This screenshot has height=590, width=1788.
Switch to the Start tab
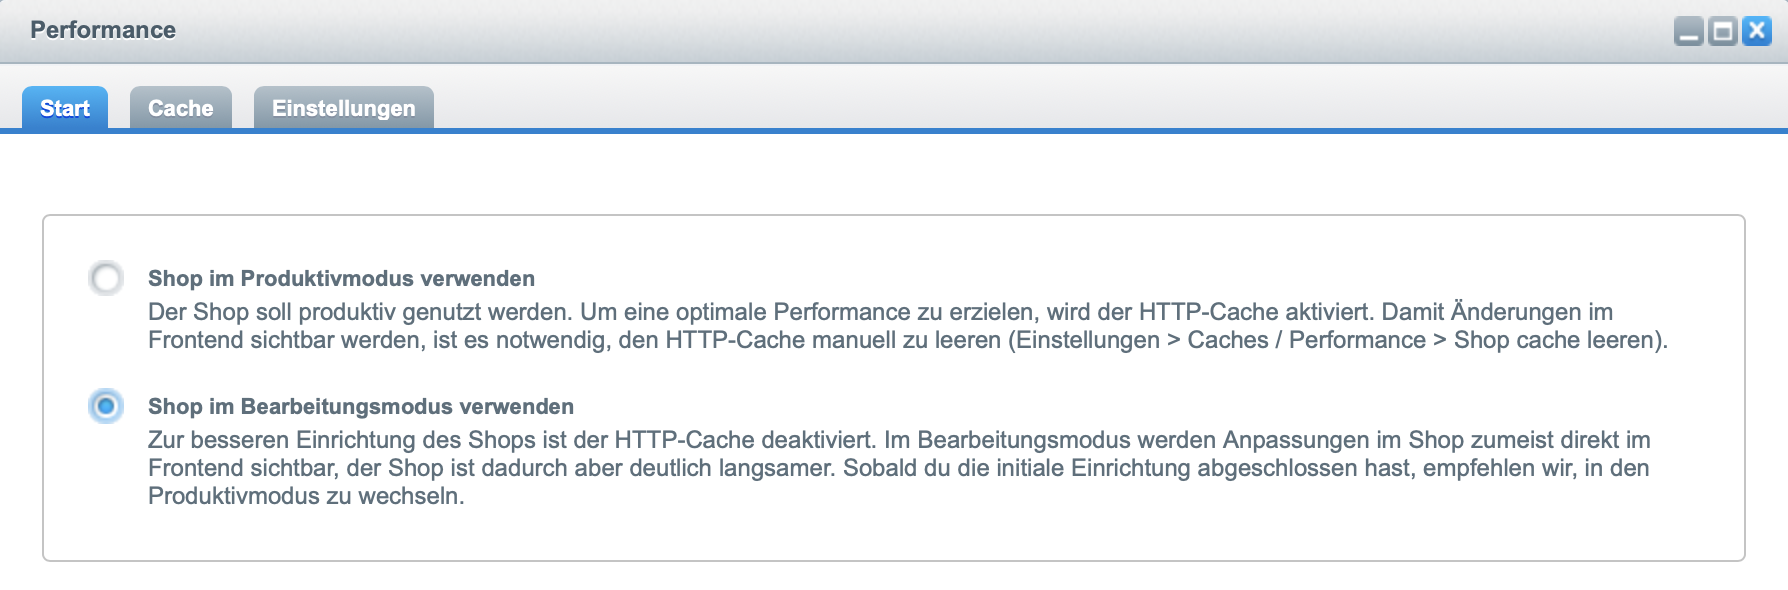pos(65,108)
